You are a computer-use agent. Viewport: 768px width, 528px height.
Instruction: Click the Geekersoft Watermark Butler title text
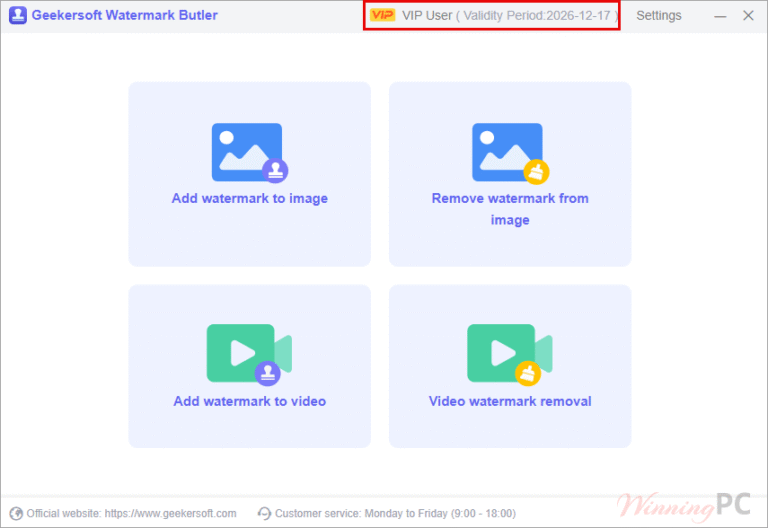pos(124,15)
